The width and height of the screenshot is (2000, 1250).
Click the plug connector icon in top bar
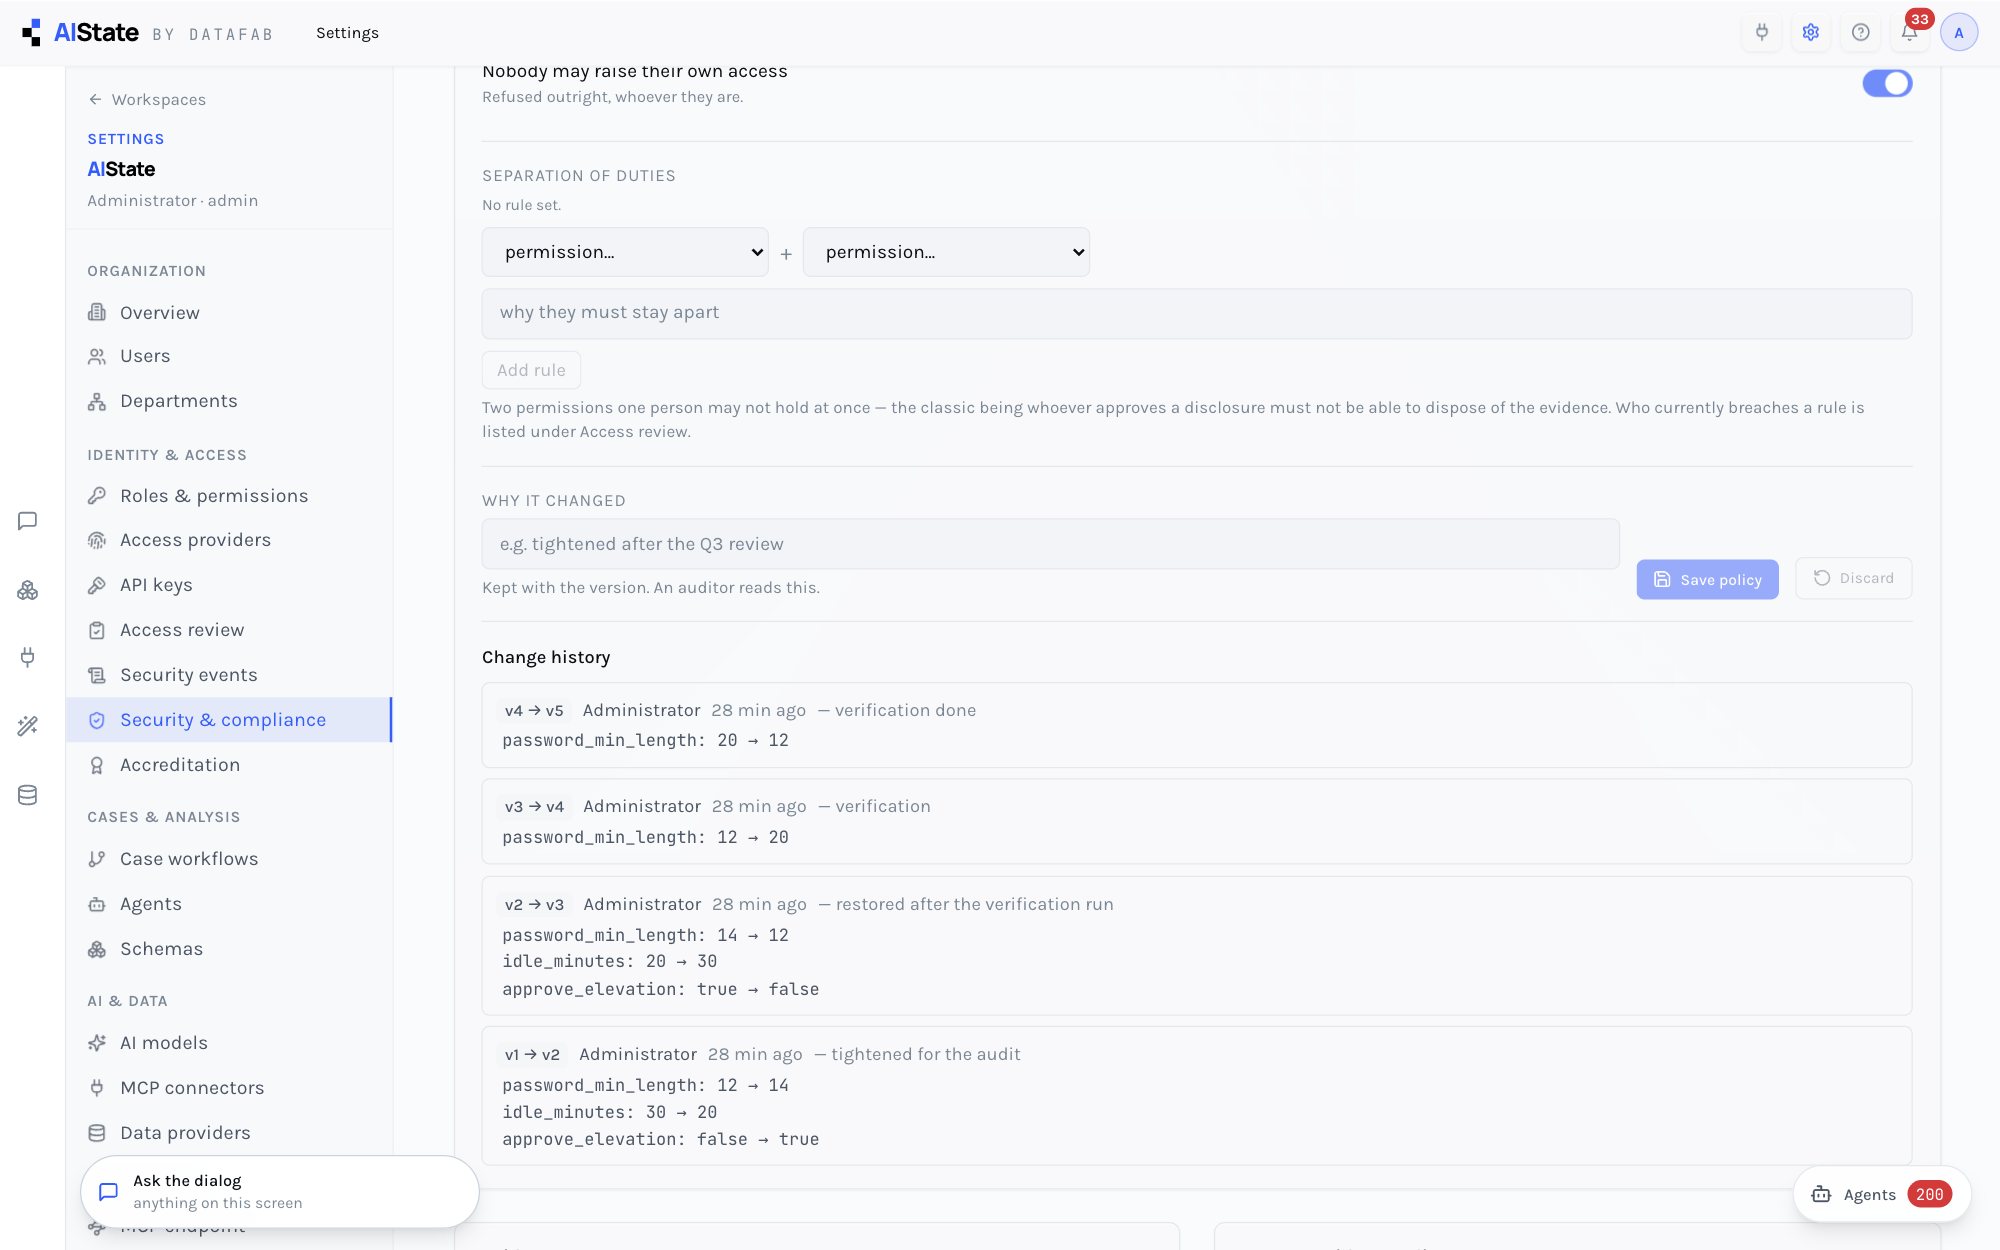(1762, 32)
